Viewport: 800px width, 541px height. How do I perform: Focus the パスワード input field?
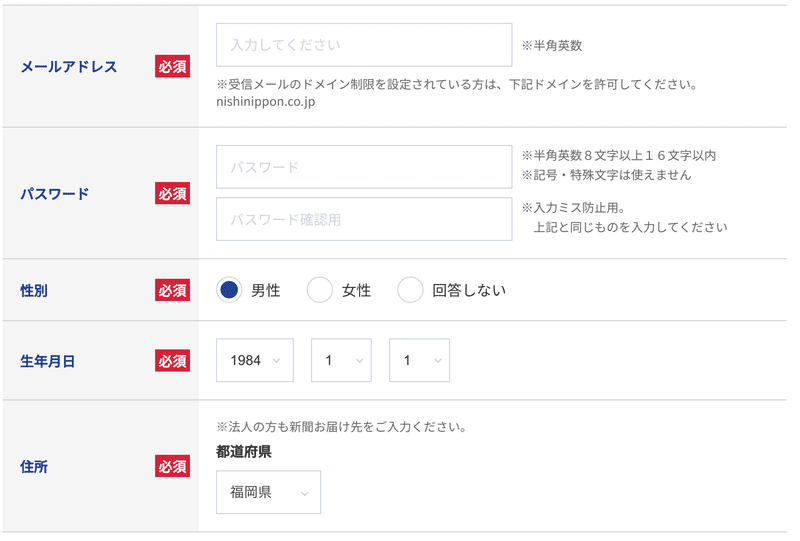(364, 167)
